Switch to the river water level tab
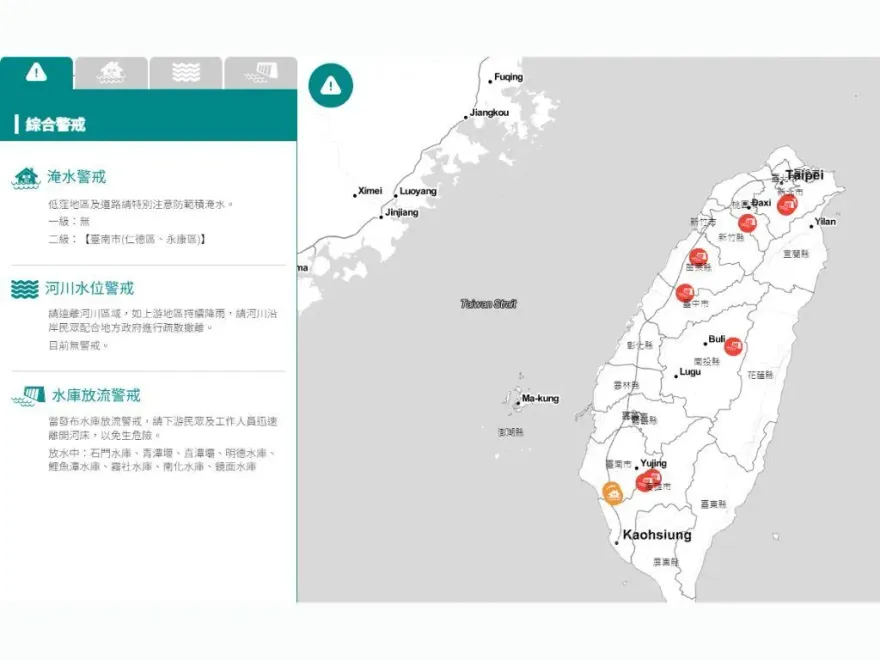880x660 pixels. coord(185,71)
